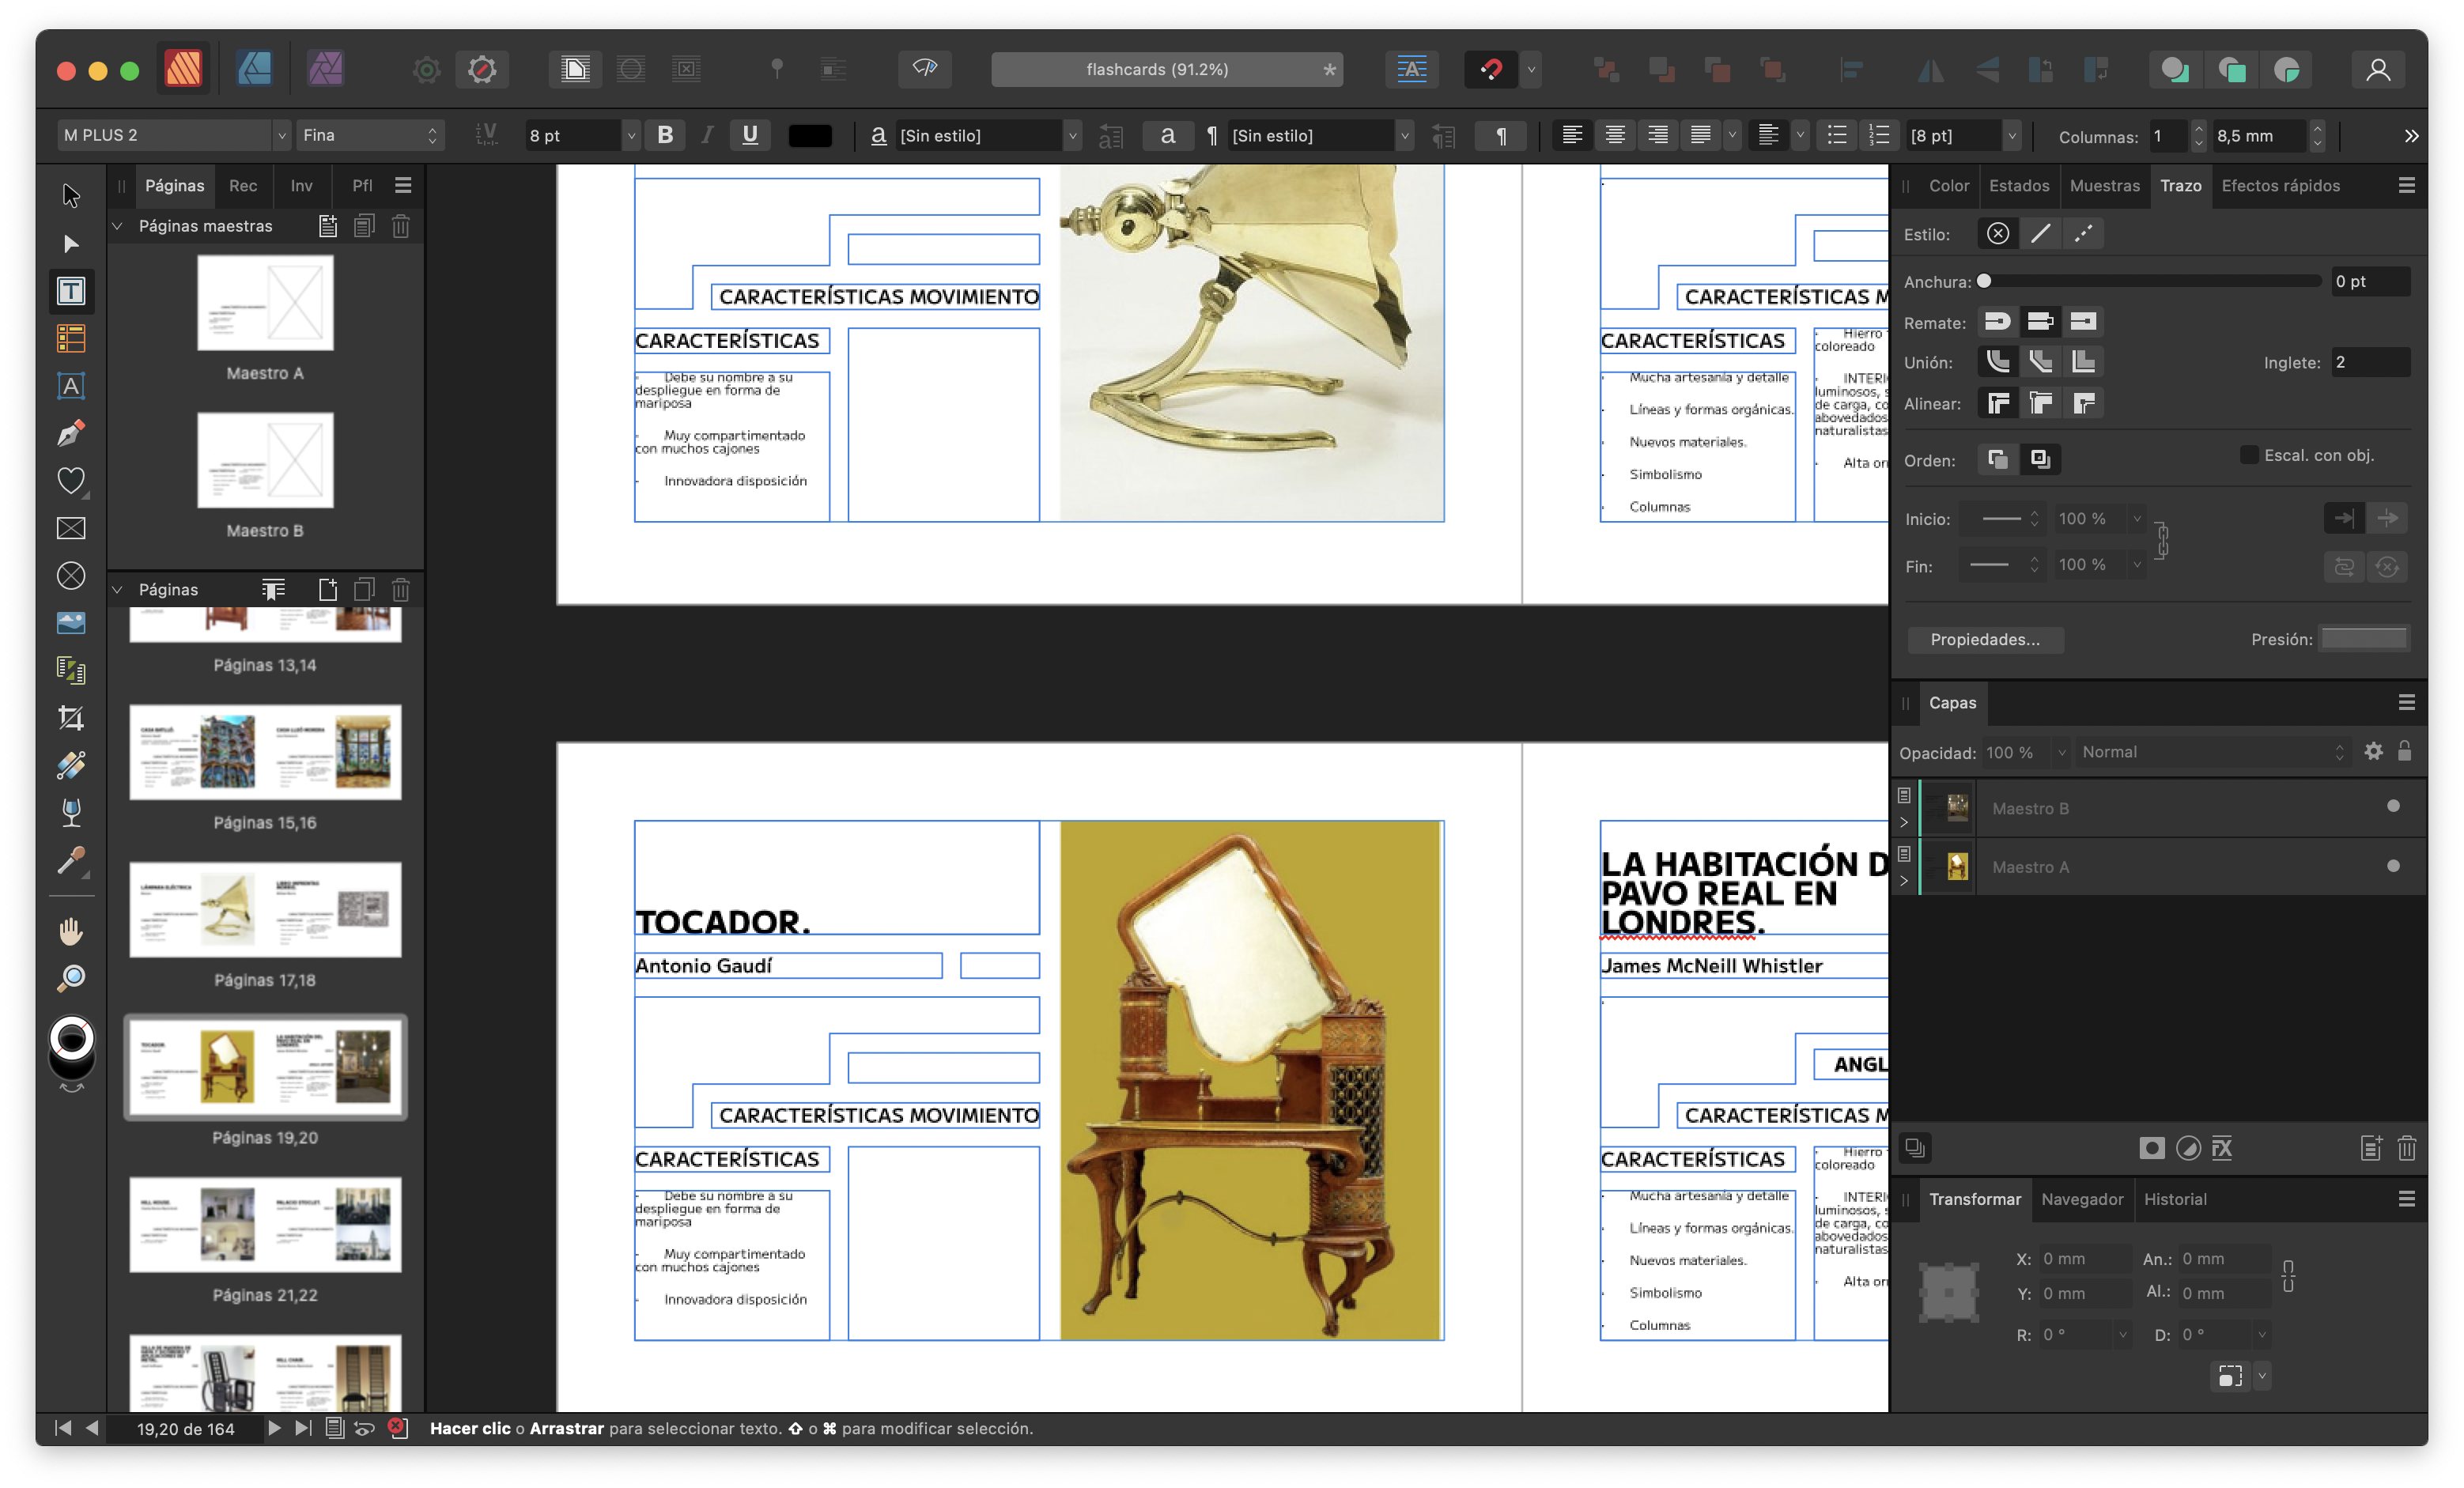Select the Artistic Text tool
The height and width of the screenshot is (1488, 2464).
pos(70,386)
